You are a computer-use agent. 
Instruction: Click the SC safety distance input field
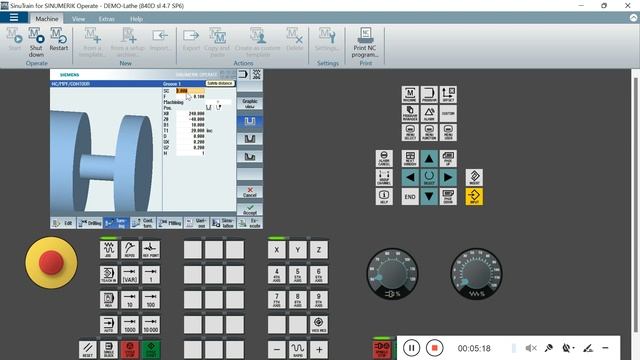pyautogui.click(x=190, y=91)
